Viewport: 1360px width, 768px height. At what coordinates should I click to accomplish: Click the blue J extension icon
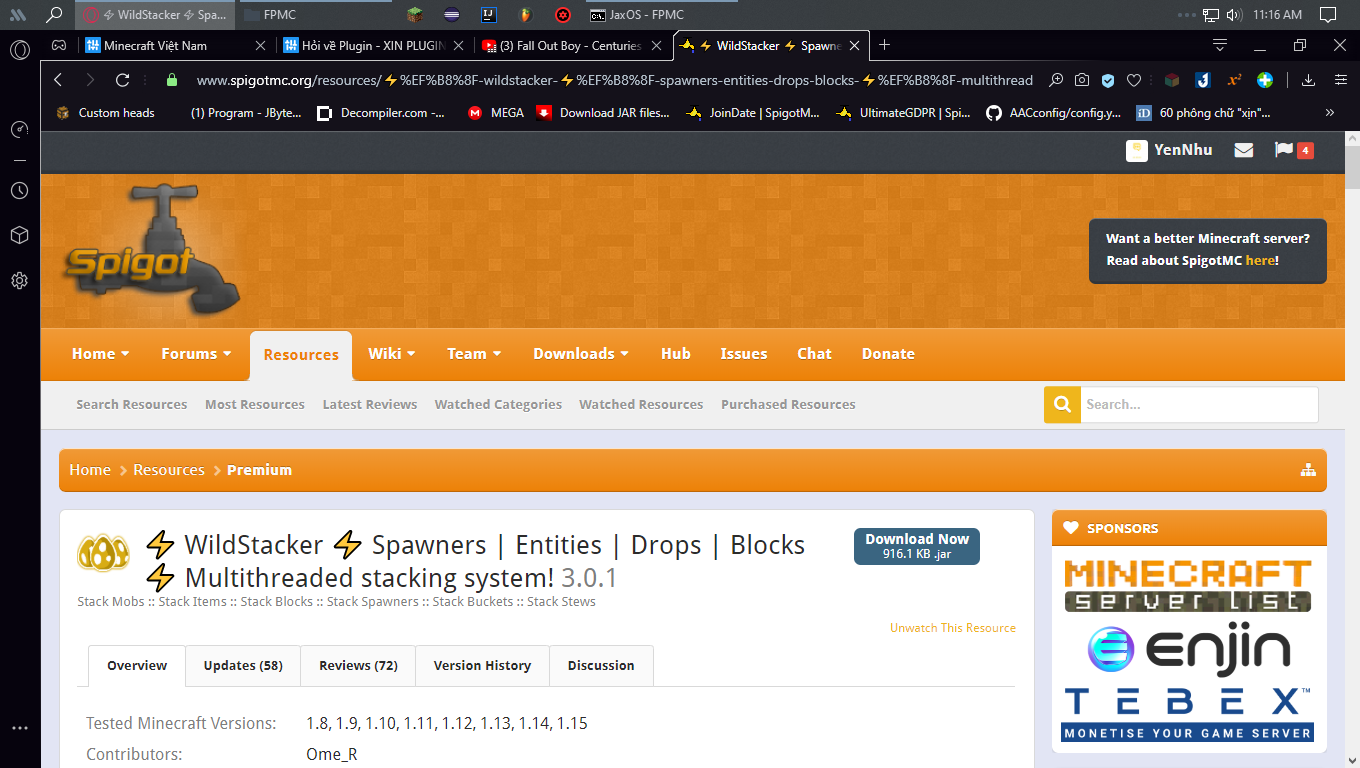pos(1203,80)
